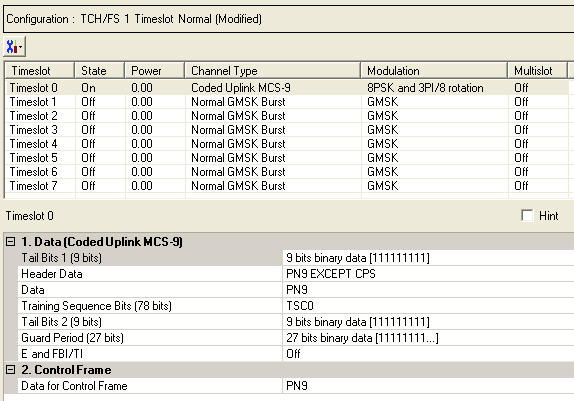Collapse the Data (Coded Uplink MCS-9) section
This screenshot has height=401, width=574.
[x=11, y=242]
